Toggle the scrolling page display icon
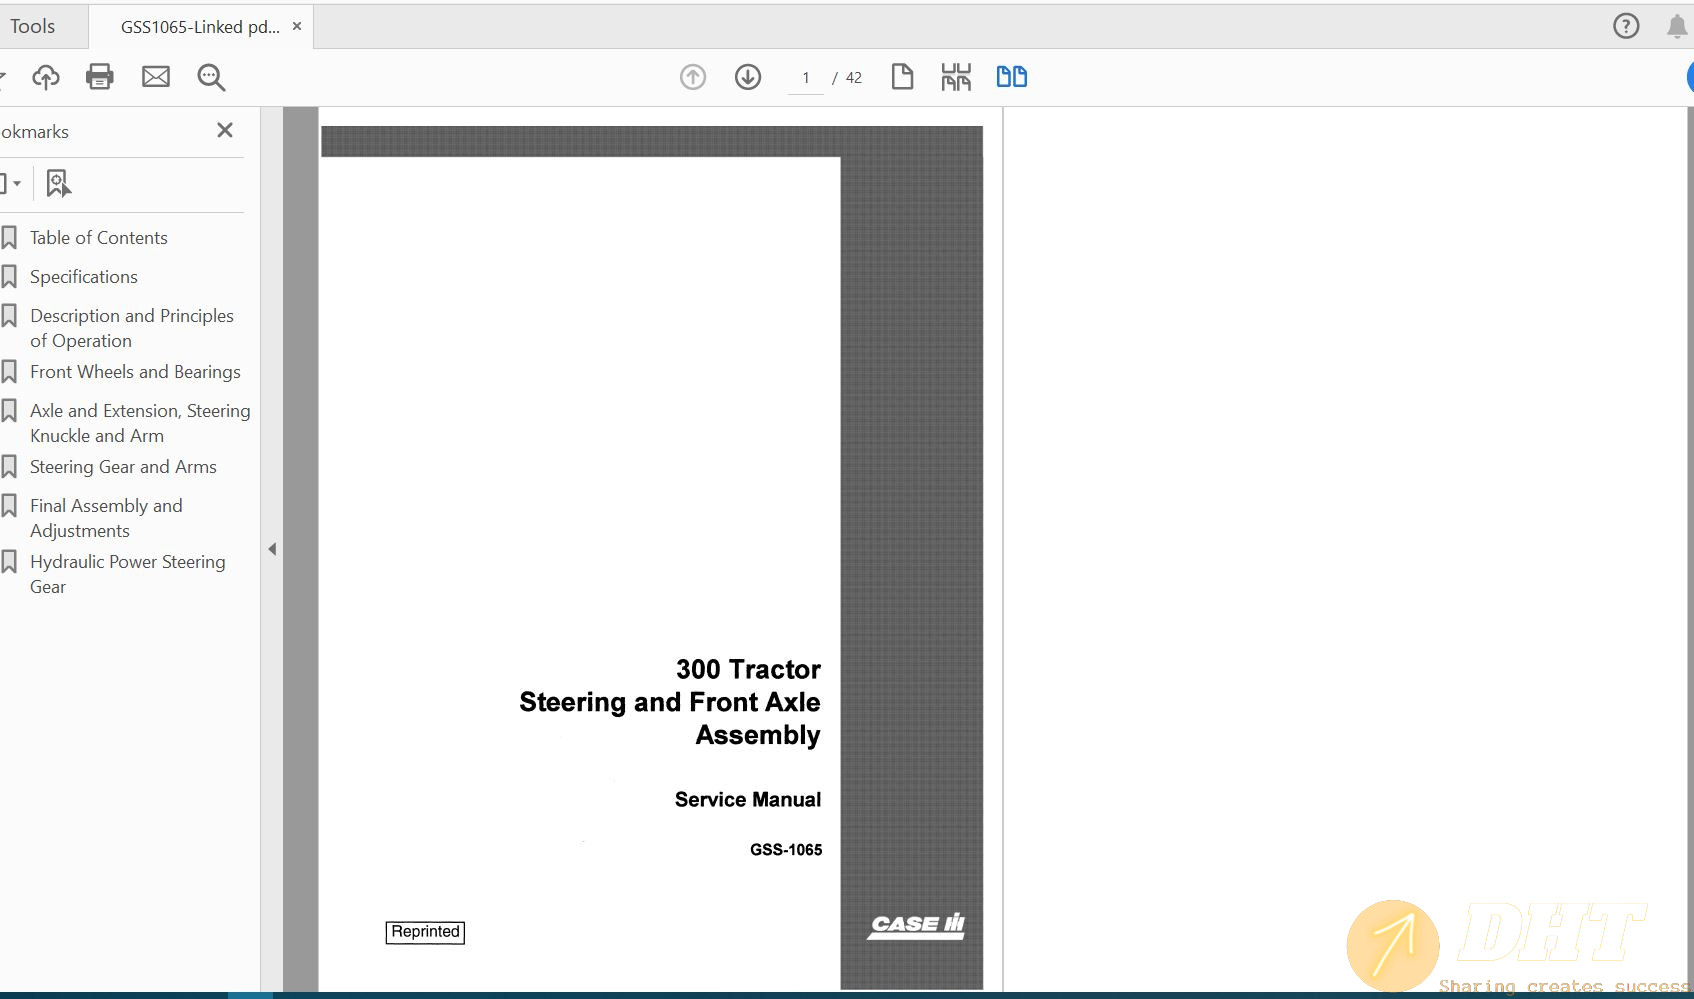This screenshot has width=1694, height=999. pos(956,77)
